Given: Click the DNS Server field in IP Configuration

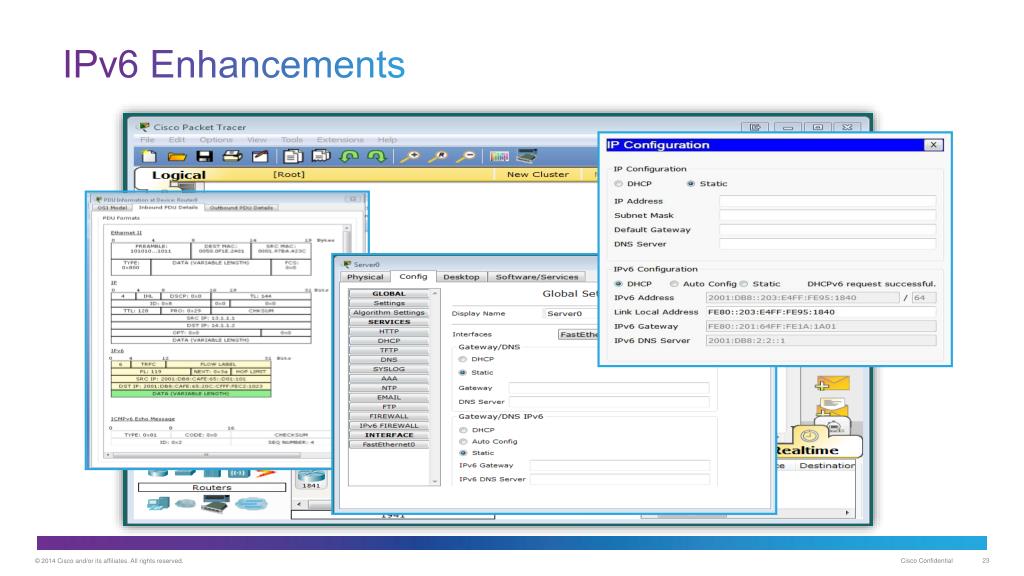Looking at the screenshot, I should (827, 244).
